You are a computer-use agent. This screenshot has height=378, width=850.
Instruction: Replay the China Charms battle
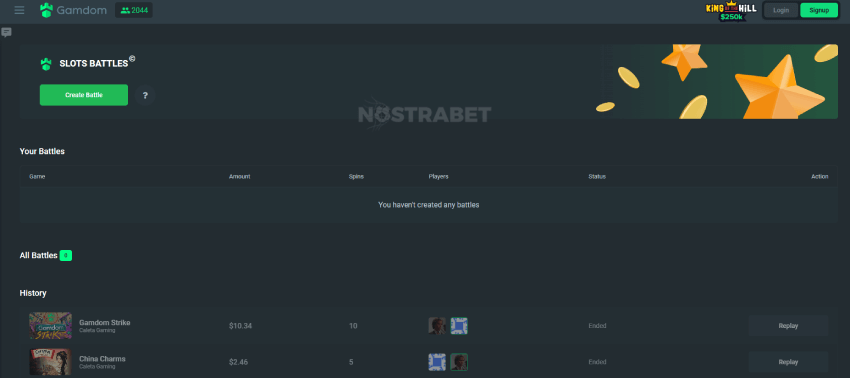click(x=788, y=362)
